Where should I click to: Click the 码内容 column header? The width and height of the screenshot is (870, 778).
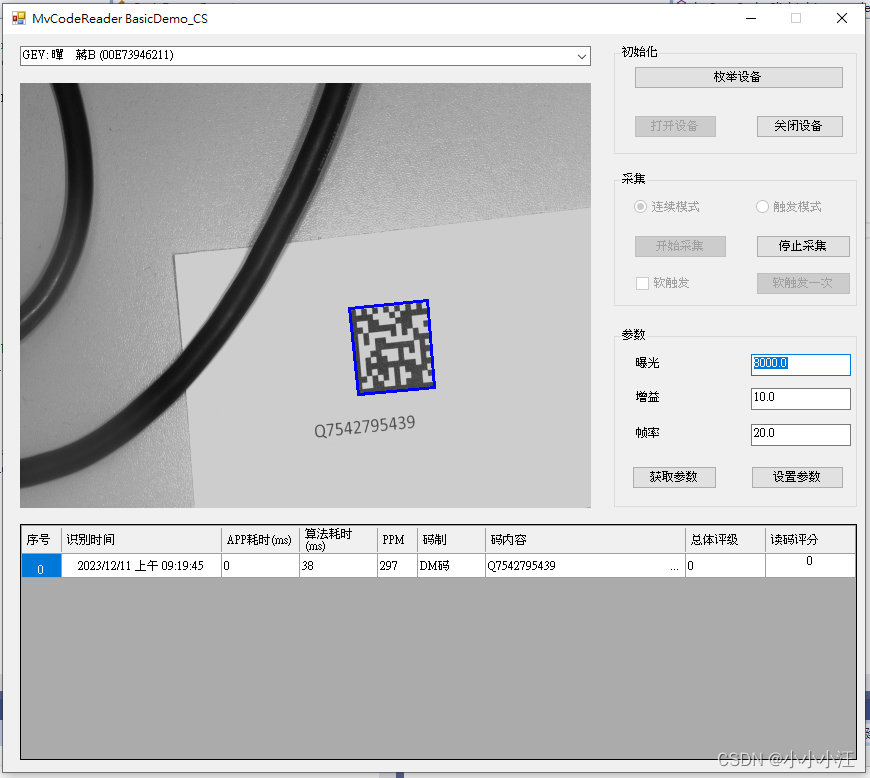585,539
